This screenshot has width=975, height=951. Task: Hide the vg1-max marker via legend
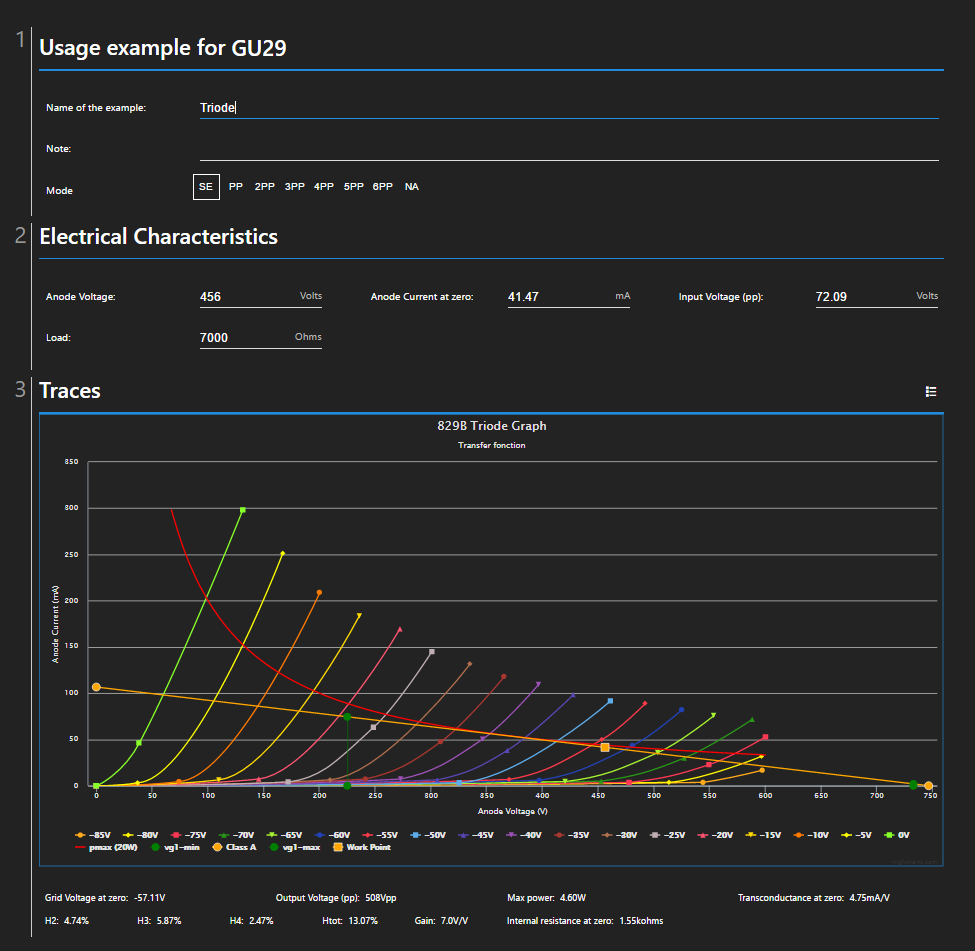coord(295,847)
